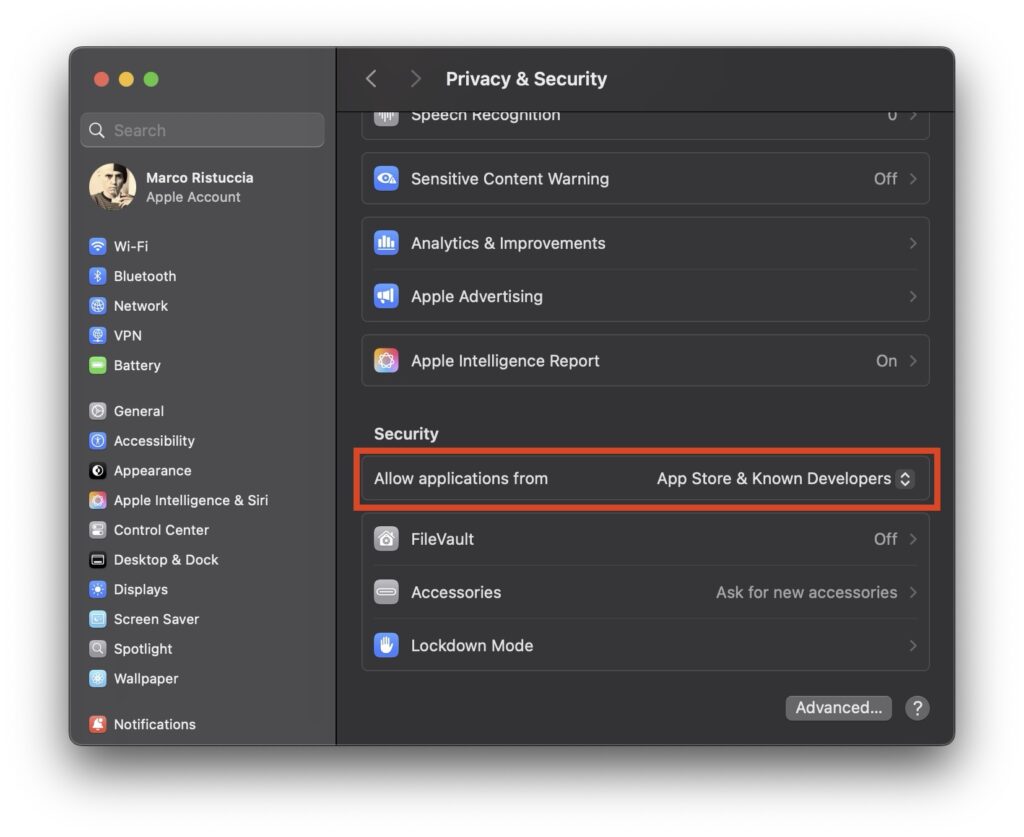The image size is (1024, 837).
Task: Click the Spotlight icon
Action: click(x=97, y=649)
